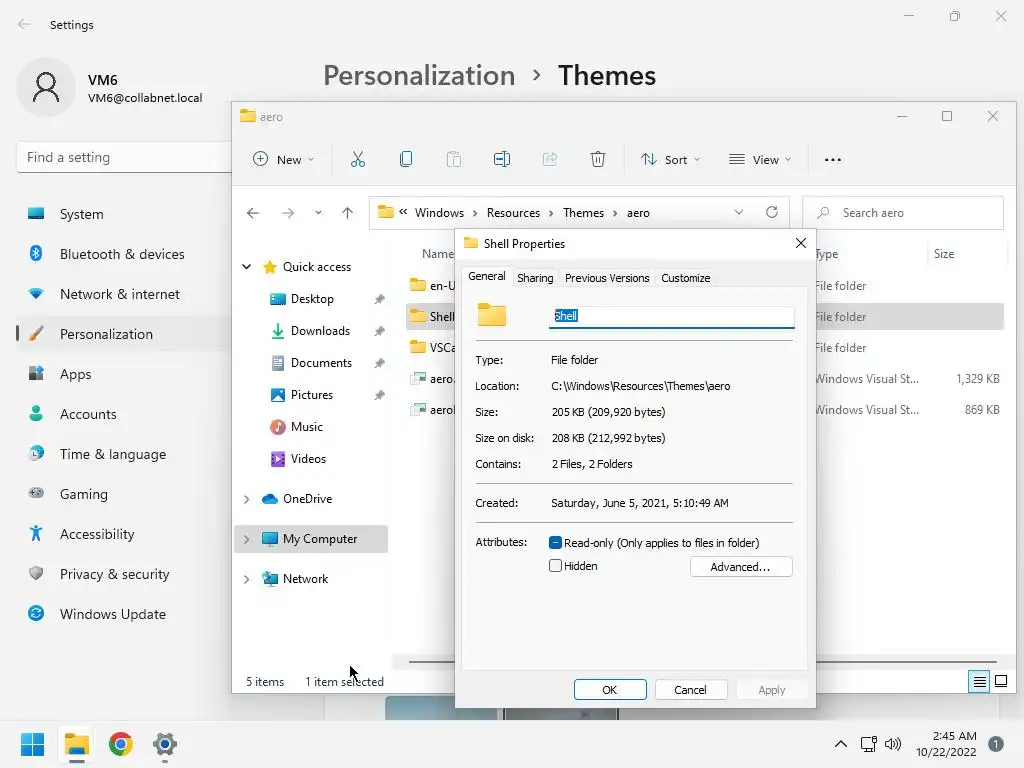Launch Google Chrome from taskbar
1024x768 pixels.
click(x=121, y=744)
